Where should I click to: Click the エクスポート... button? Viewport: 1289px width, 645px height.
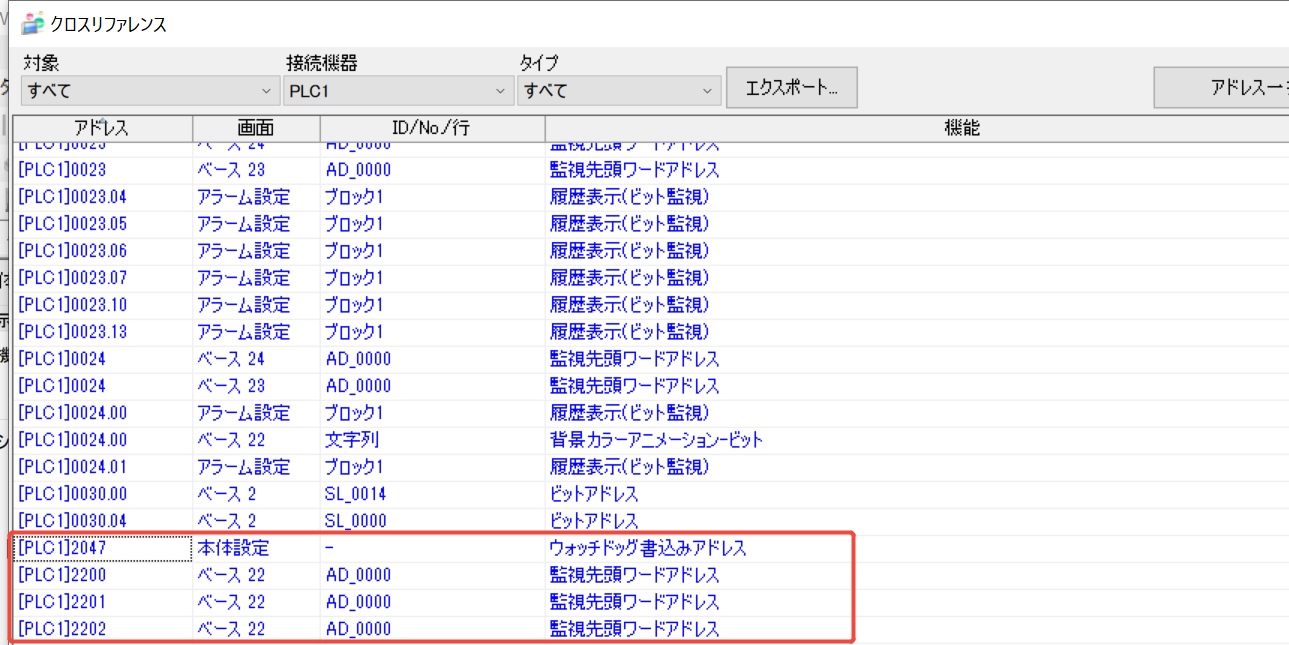791,88
